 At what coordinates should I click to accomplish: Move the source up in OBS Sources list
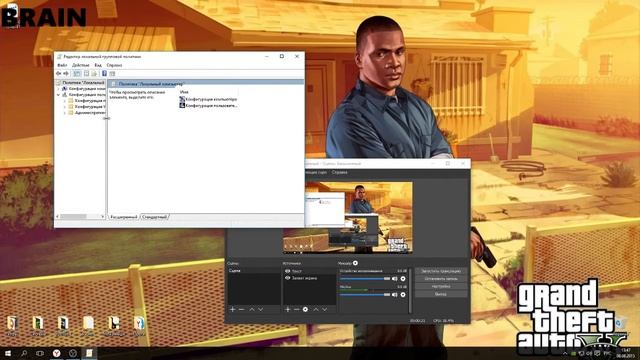pos(316,309)
